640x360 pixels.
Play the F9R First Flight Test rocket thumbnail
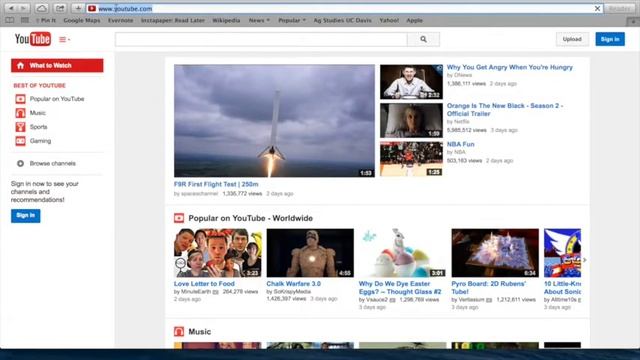(274, 121)
